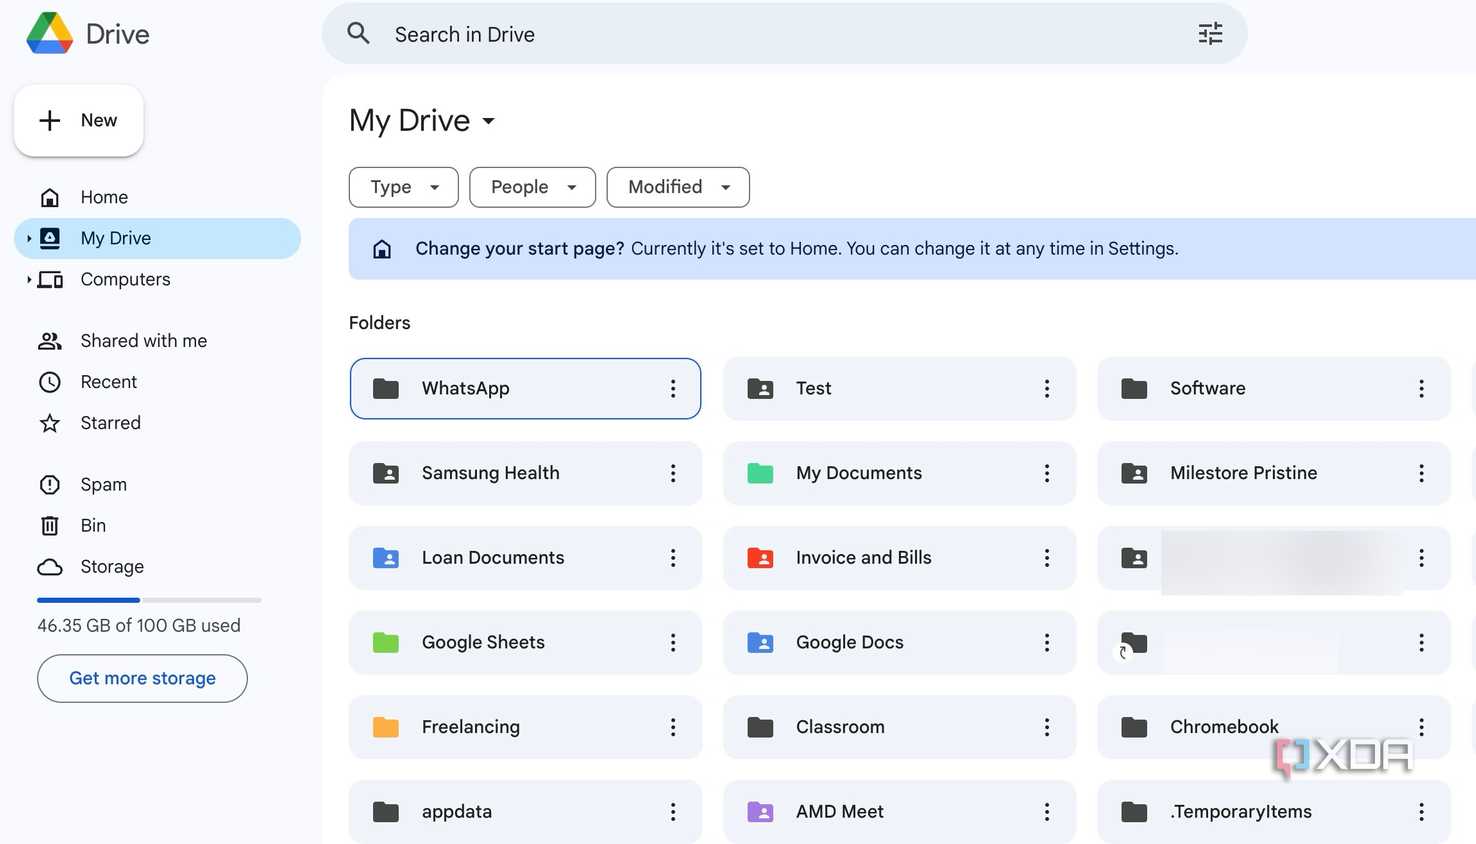
Task: Click green Google Sheets folder icon
Action: point(386,642)
